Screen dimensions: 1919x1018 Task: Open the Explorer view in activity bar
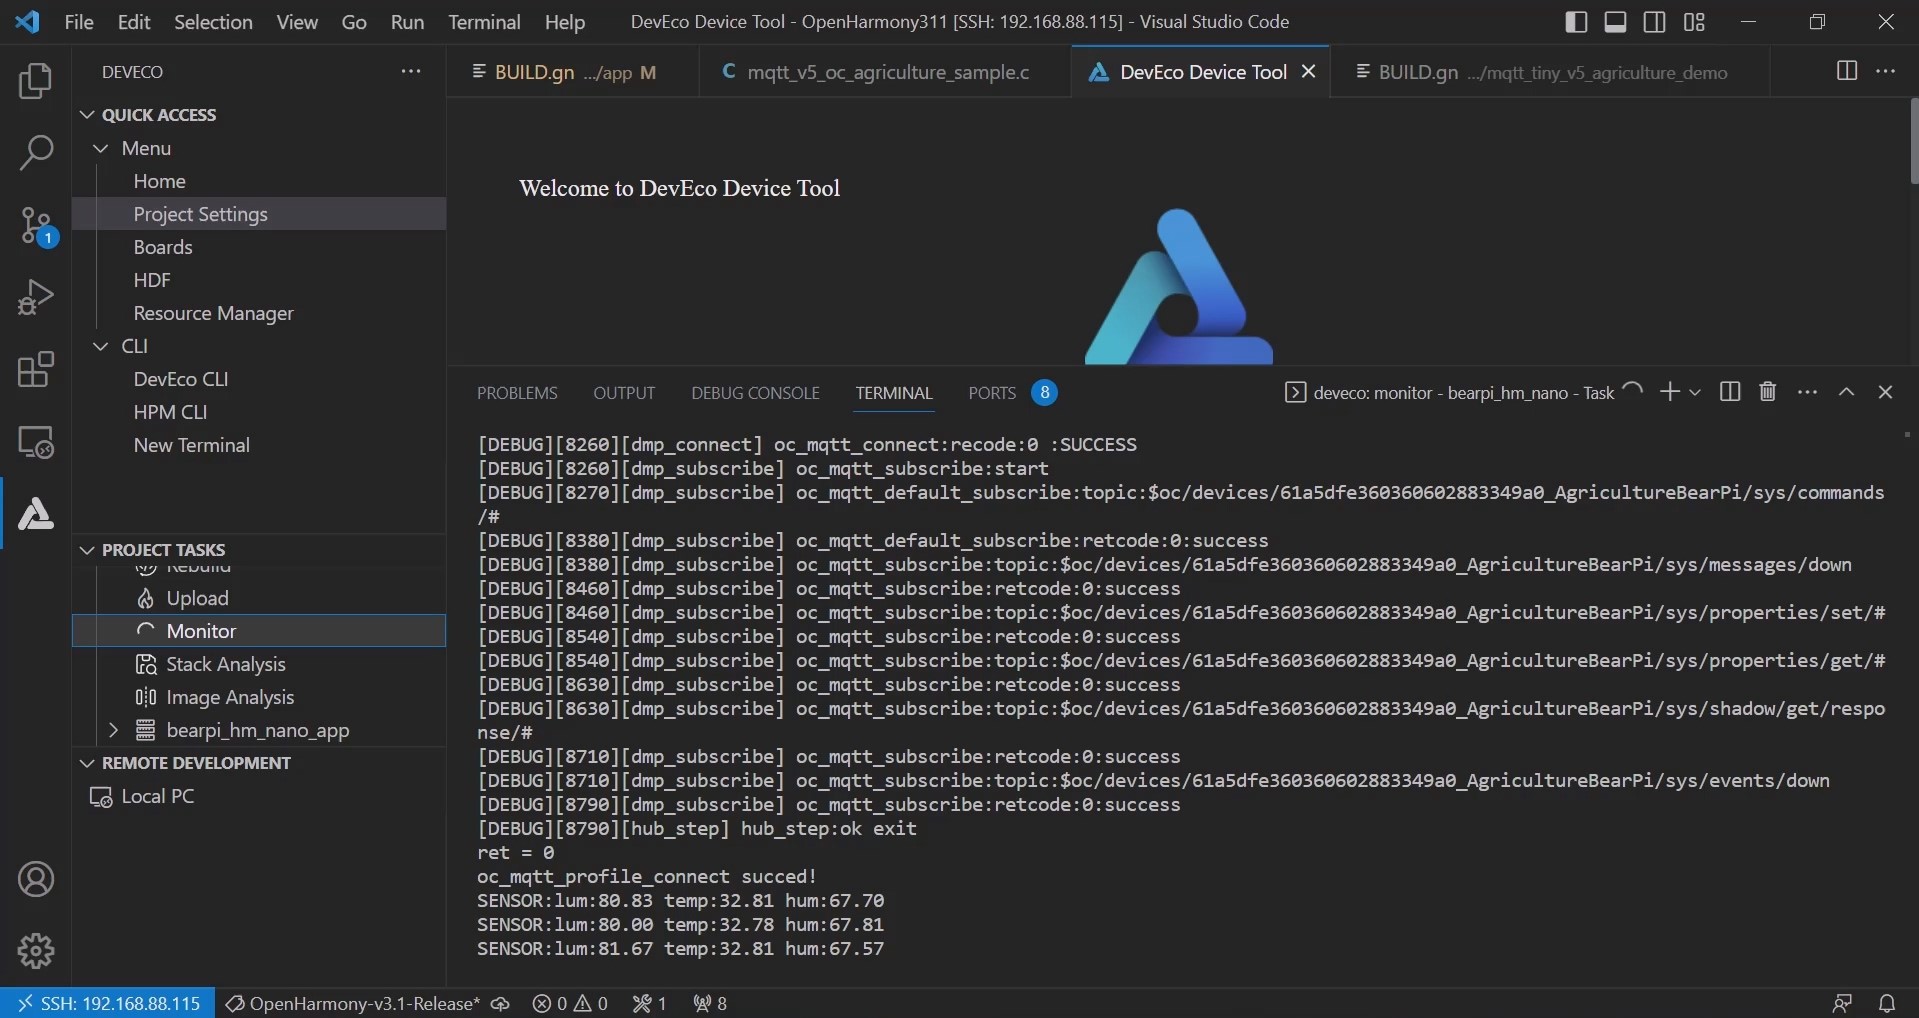(x=36, y=81)
